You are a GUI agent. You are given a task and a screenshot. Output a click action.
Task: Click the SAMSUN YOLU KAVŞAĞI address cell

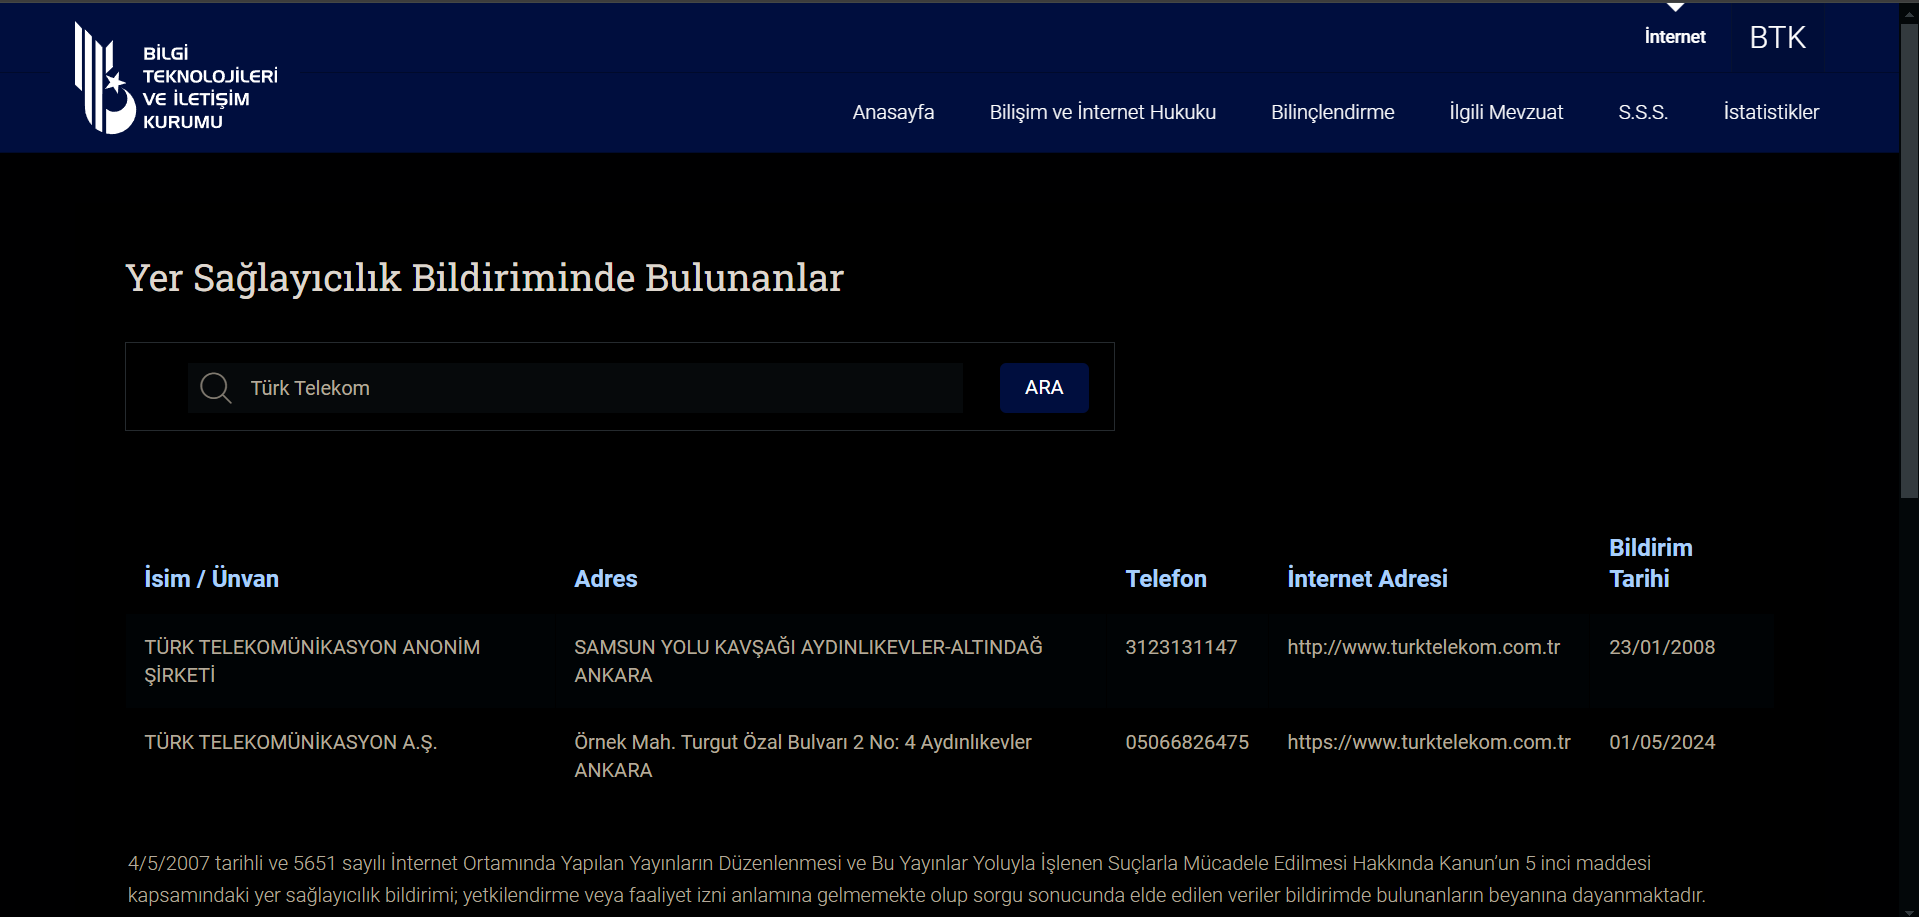[x=808, y=661]
